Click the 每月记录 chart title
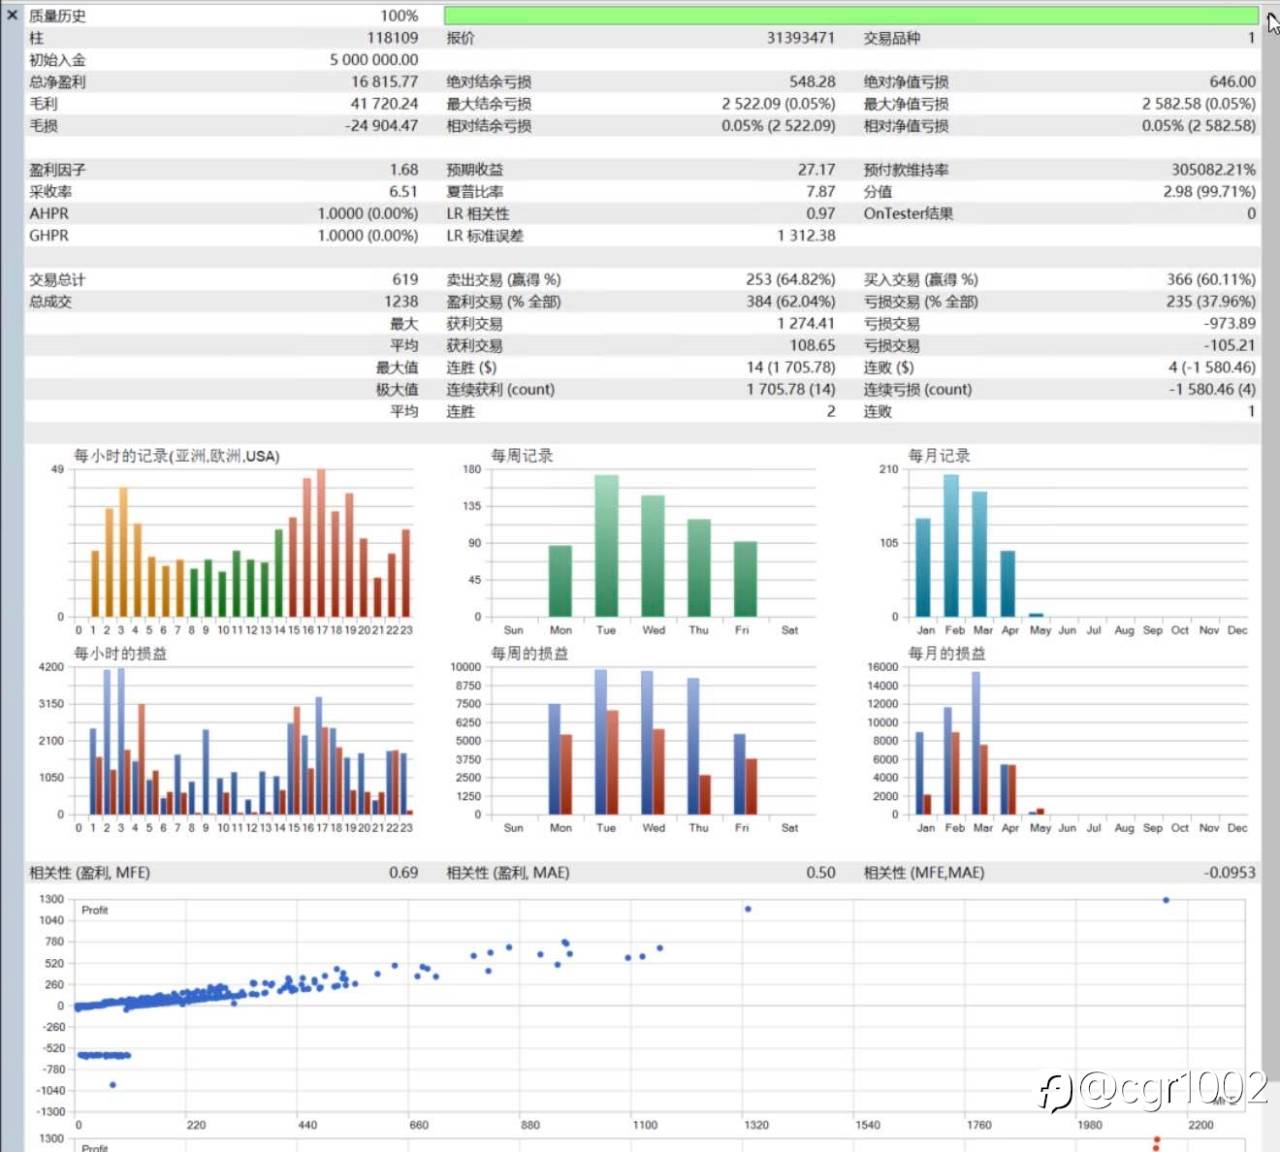 click(939, 456)
